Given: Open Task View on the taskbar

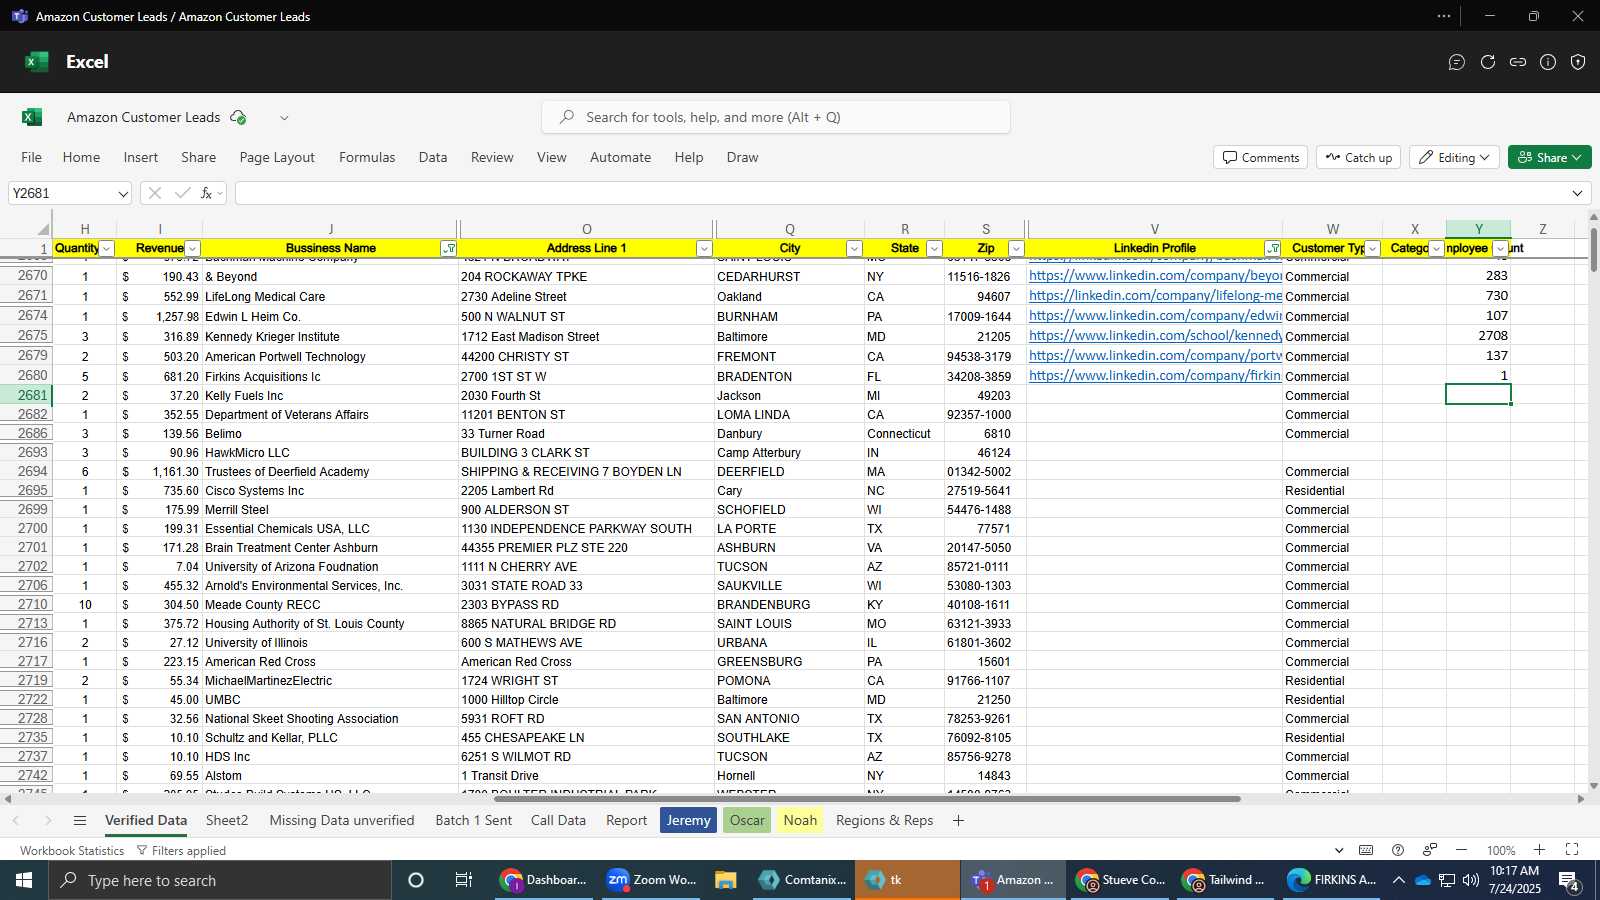Looking at the screenshot, I should pos(464,880).
